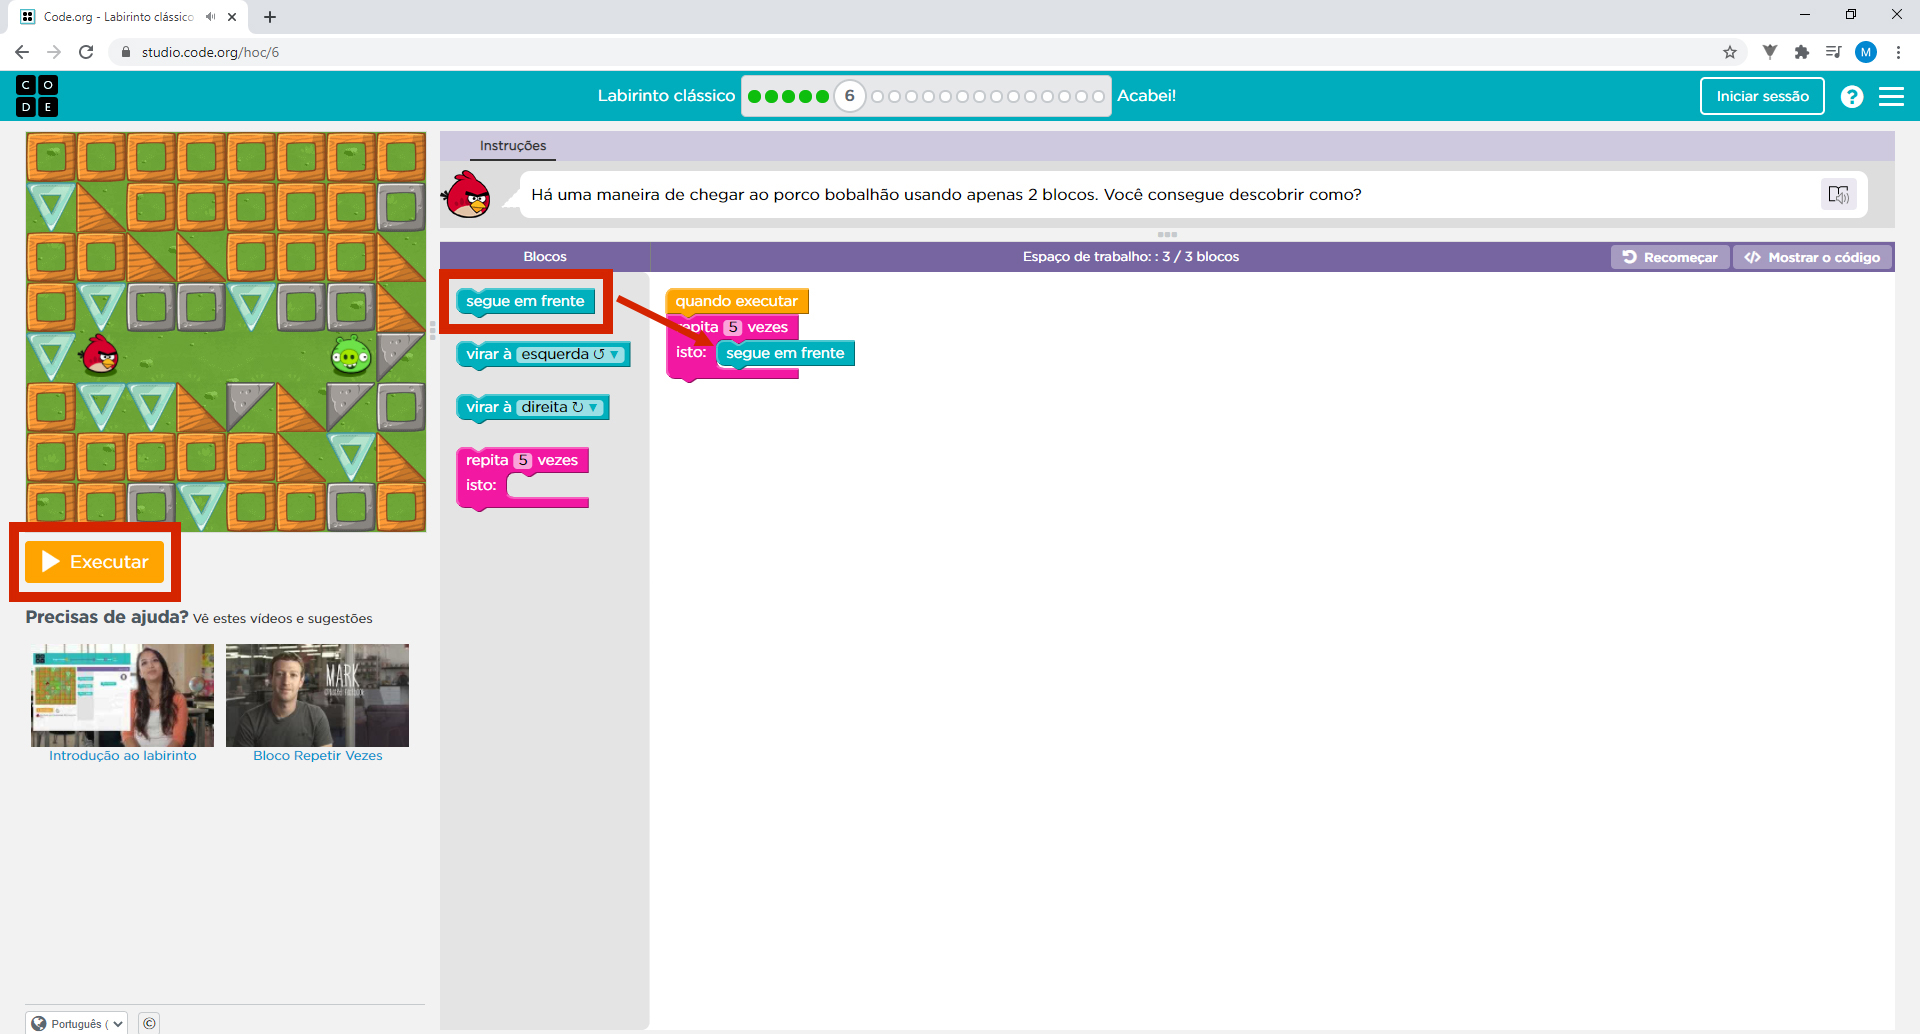Click the Iniciar sessão button
The image size is (1920, 1034).
coord(1762,96)
